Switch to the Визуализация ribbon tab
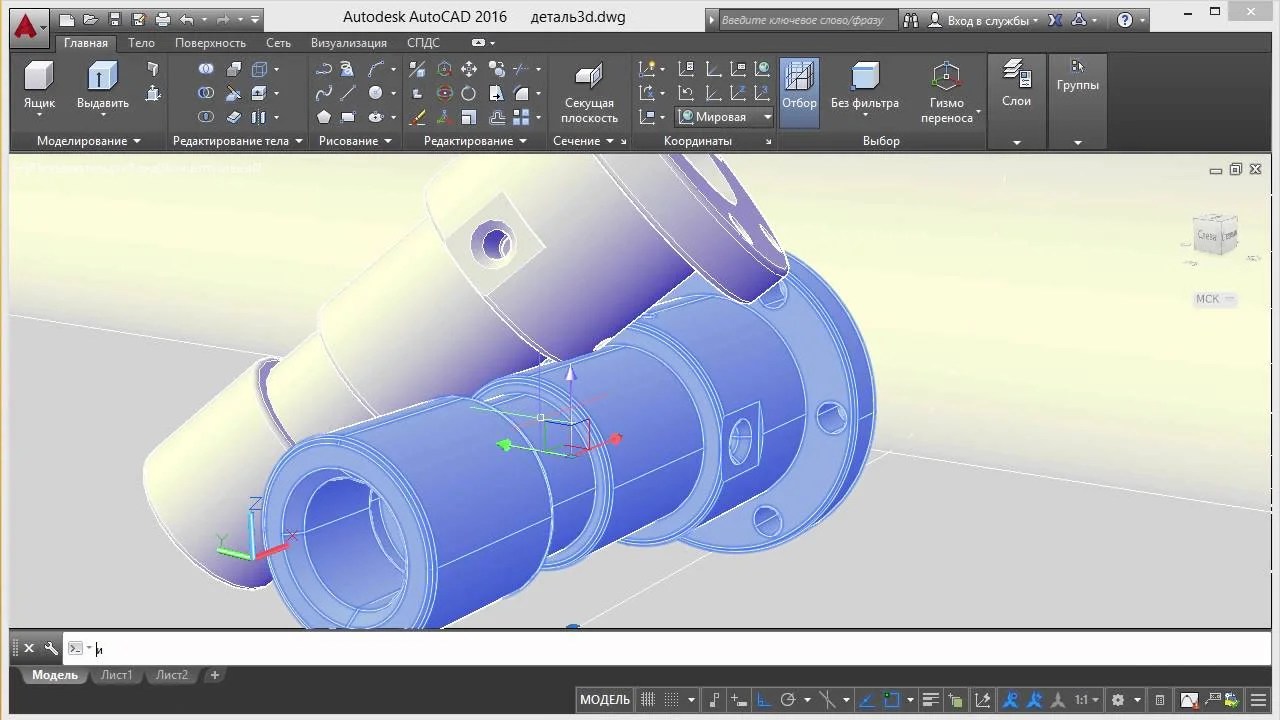Viewport: 1280px width, 720px height. [348, 43]
